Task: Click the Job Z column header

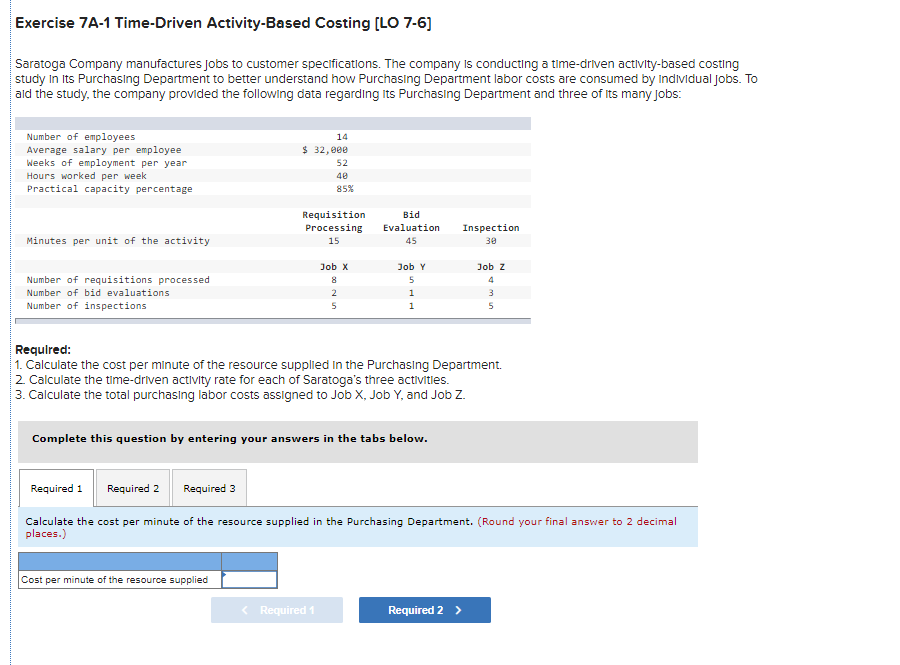Action: pyautogui.click(x=488, y=265)
